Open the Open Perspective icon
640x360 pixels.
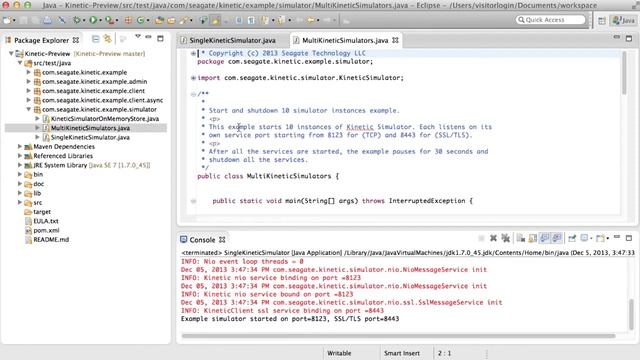click(x=602, y=20)
